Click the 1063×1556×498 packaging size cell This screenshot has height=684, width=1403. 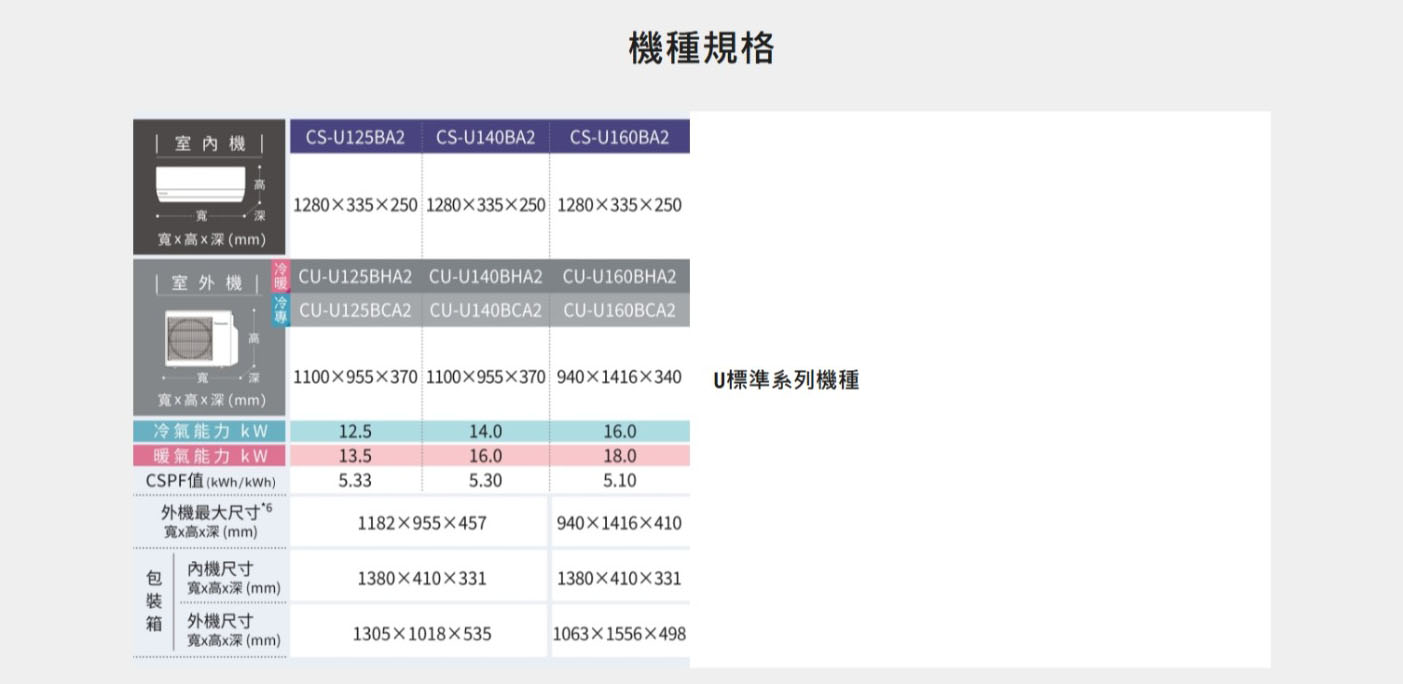619,634
